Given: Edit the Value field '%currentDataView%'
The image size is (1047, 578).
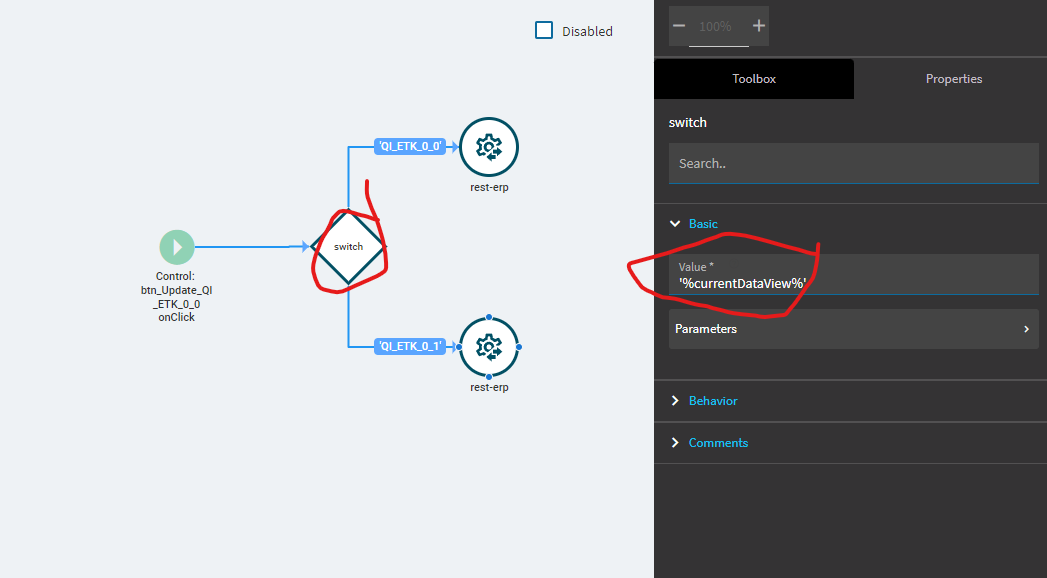Looking at the screenshot, I should click(853, 274).
